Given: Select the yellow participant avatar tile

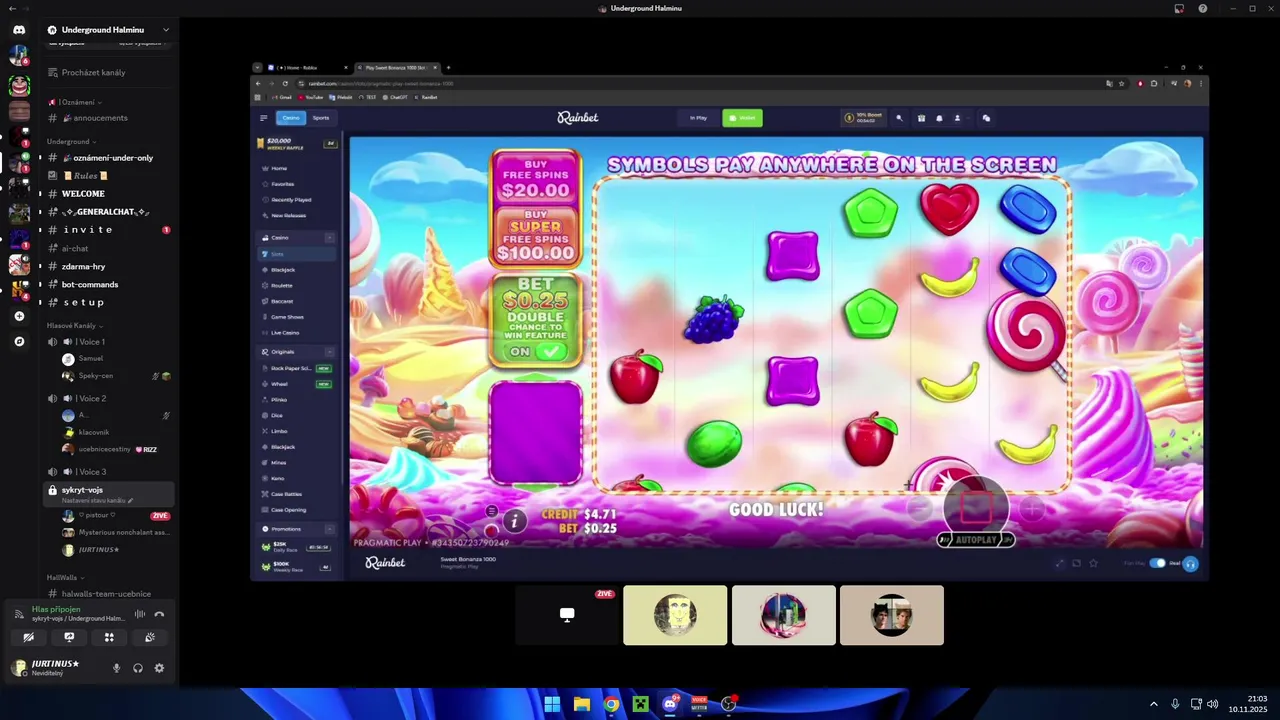Looking at the screenshot, I should tap(675, 615).
